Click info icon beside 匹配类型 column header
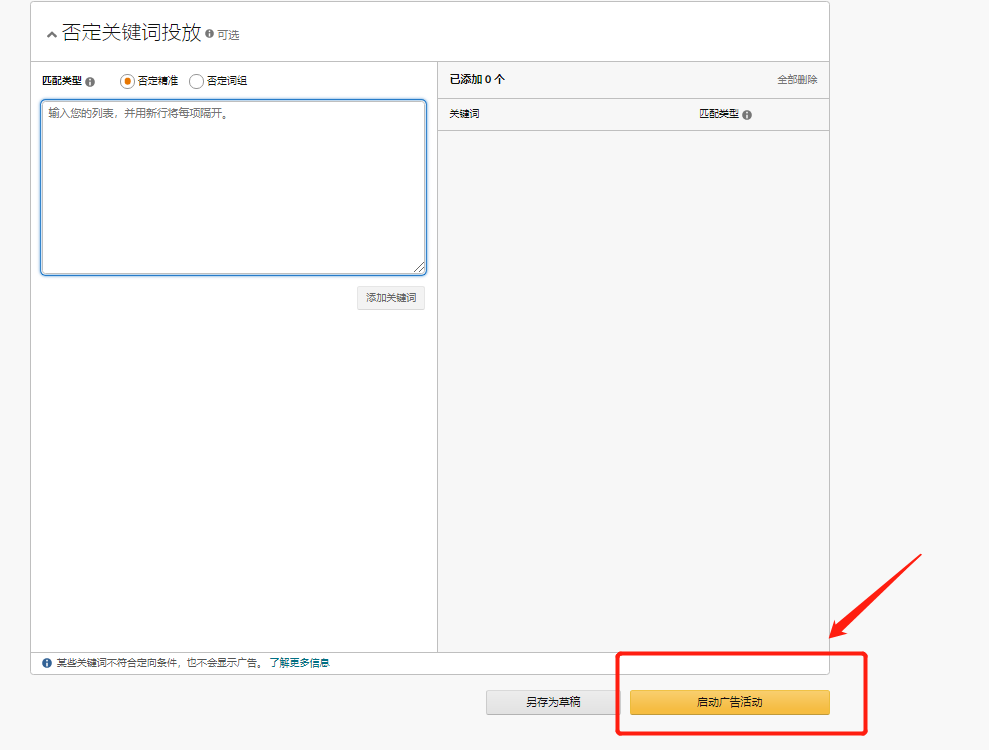Screen dimensions: 989x750 [x=747, y=115]
